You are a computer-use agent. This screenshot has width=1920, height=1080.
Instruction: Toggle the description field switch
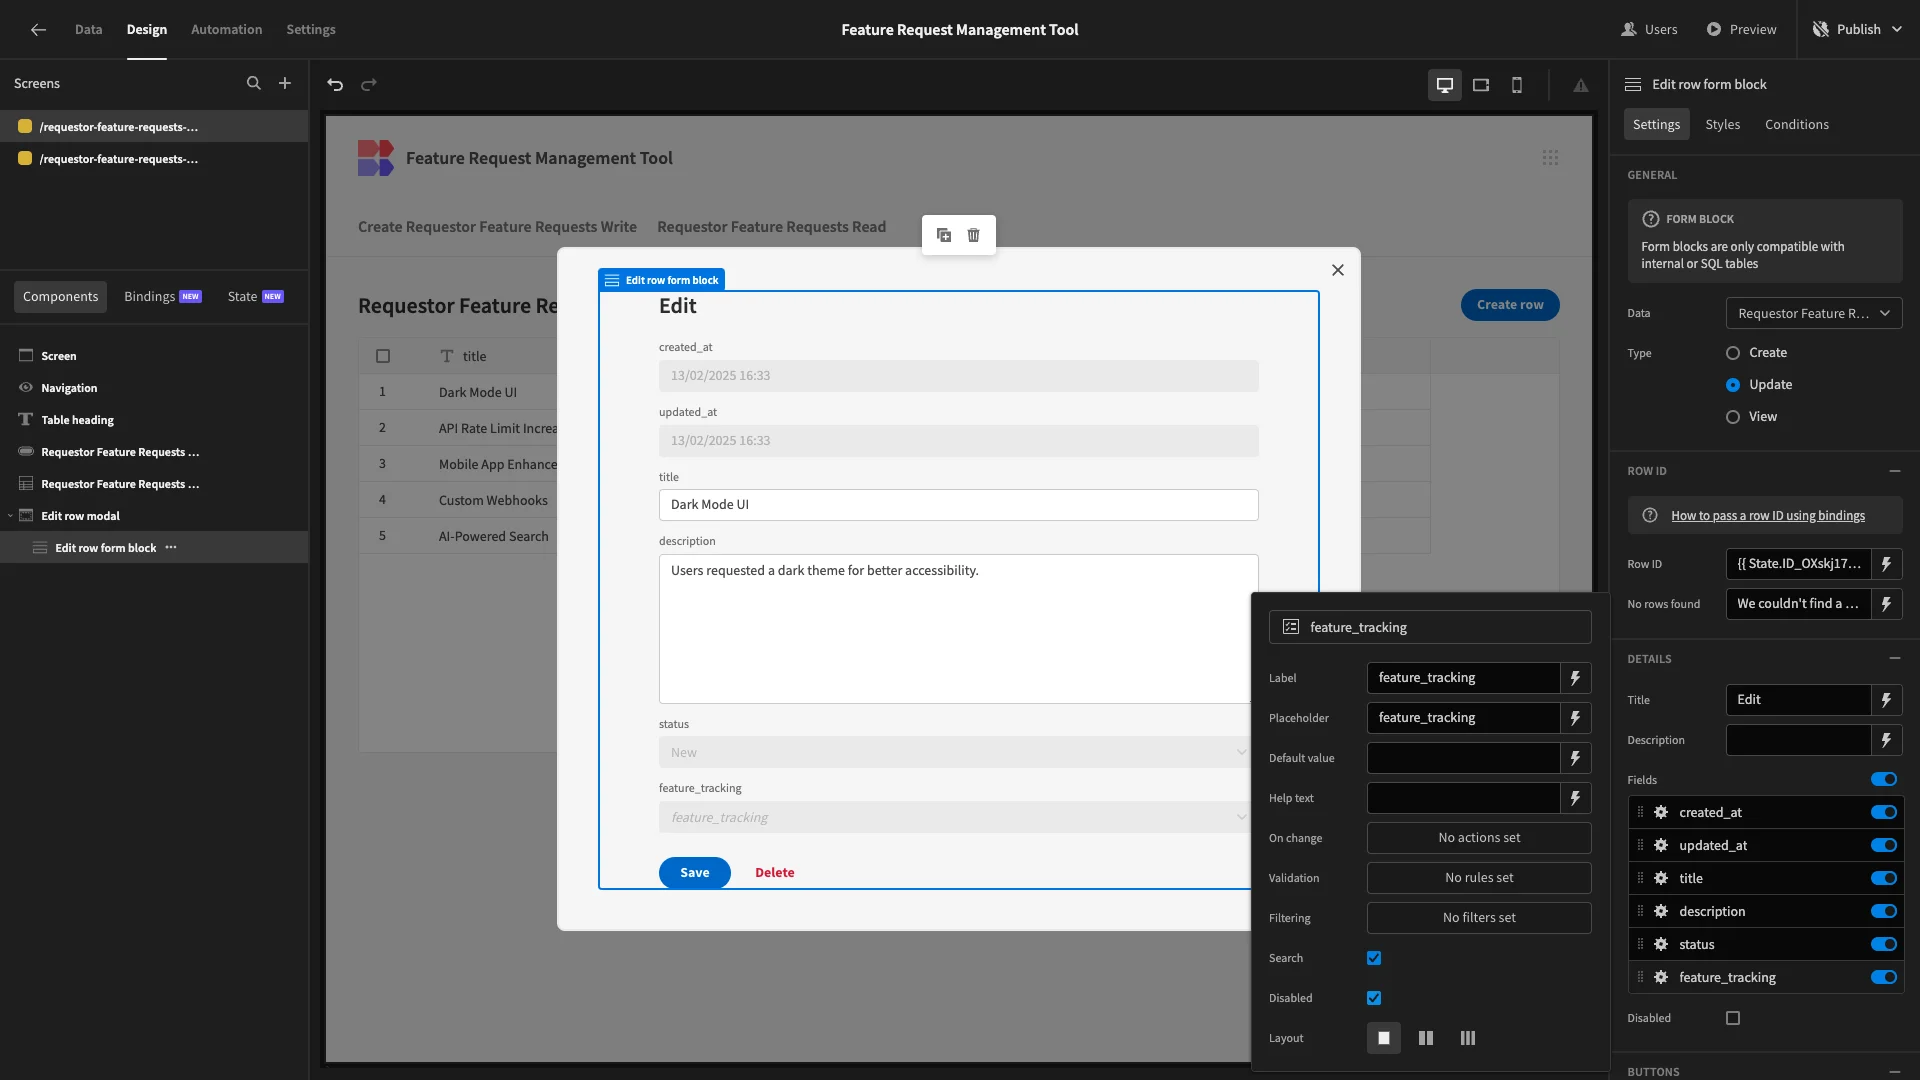click(x=1884, y=911)
